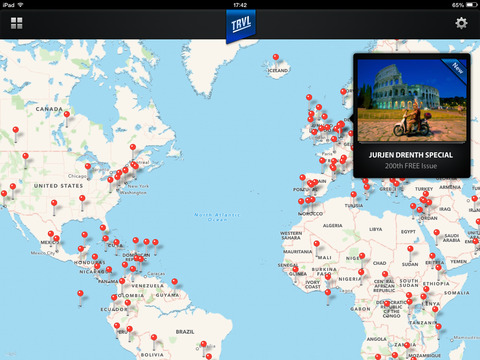Tap the Iraq country label
Image resolution: width=480 pixels, height=360 pixels.
tap(445, 209)
